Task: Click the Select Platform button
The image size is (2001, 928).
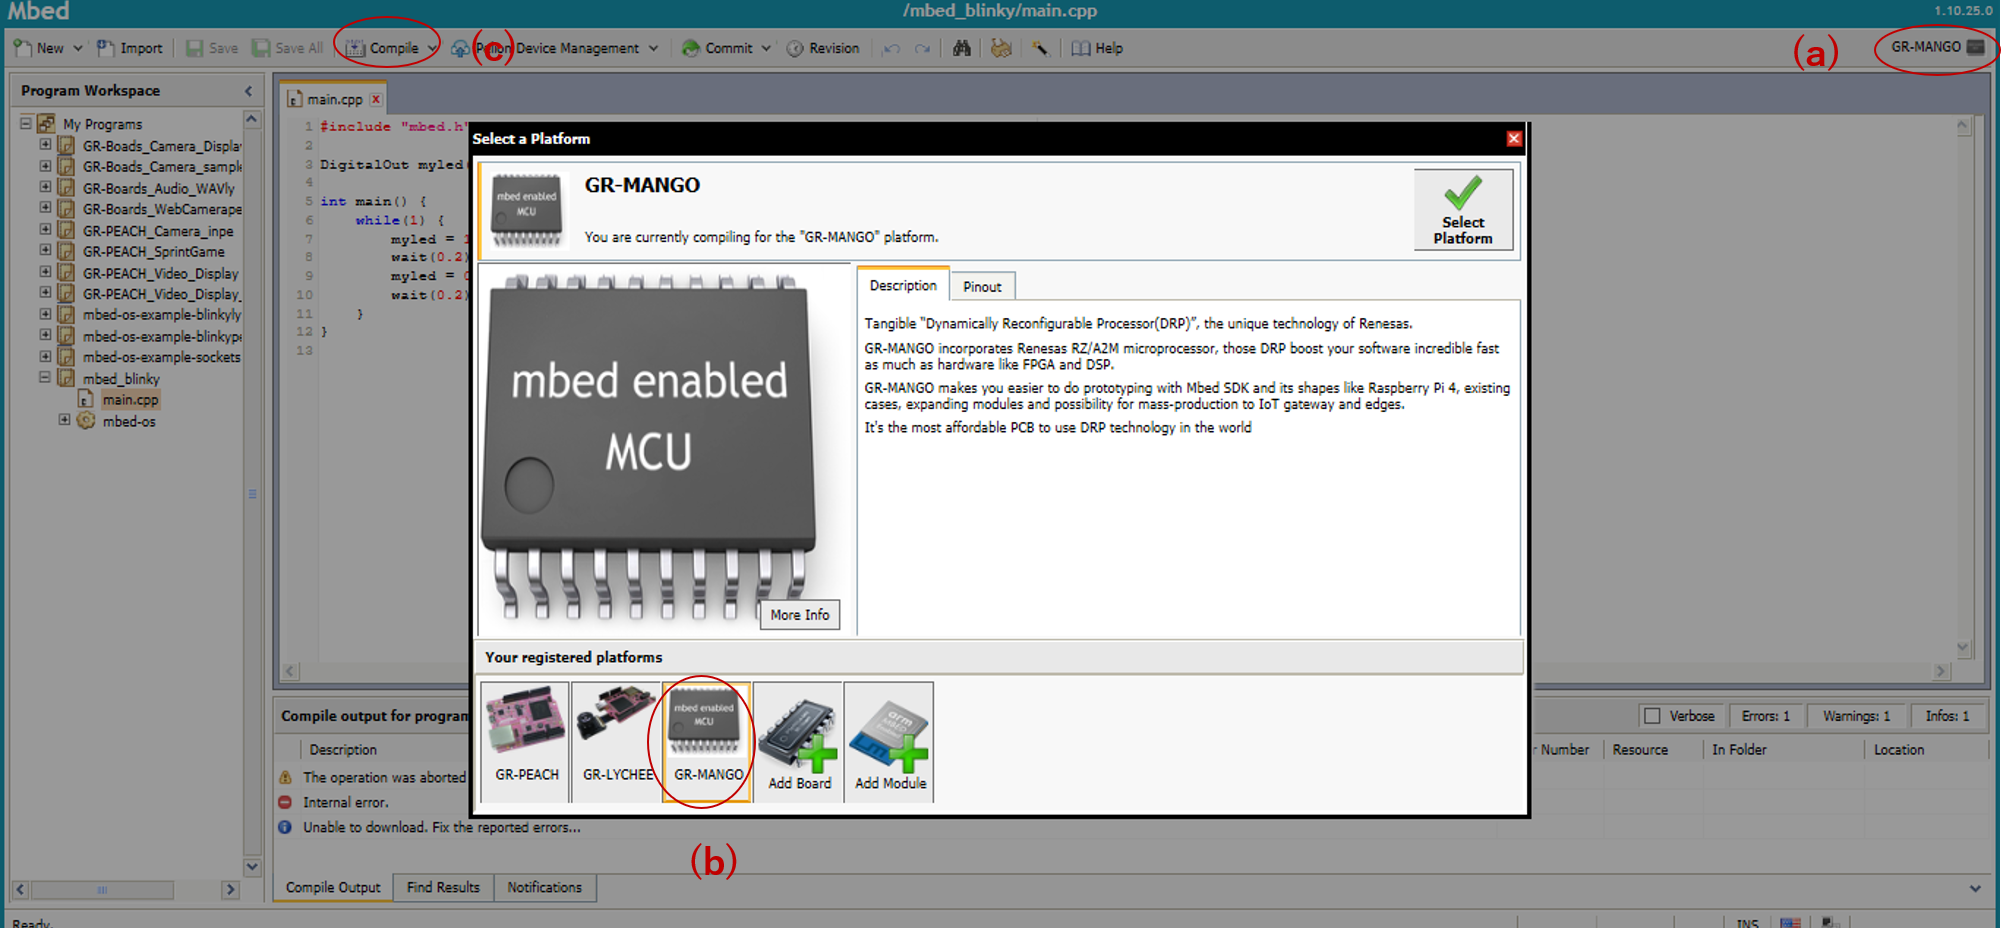Action: (1462, 209)
